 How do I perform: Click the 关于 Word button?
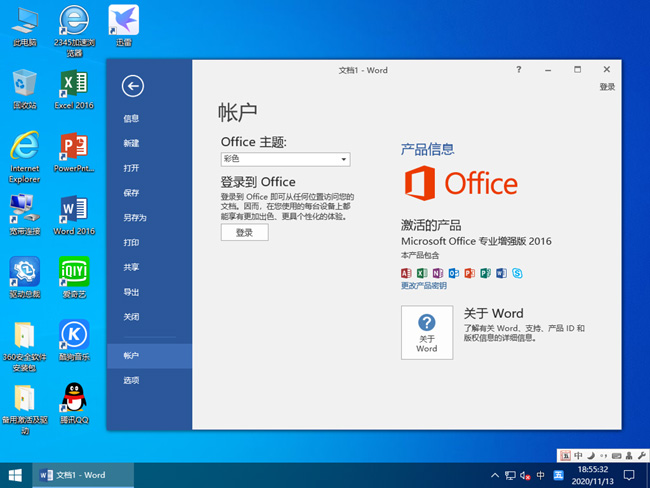coord(427,333)
